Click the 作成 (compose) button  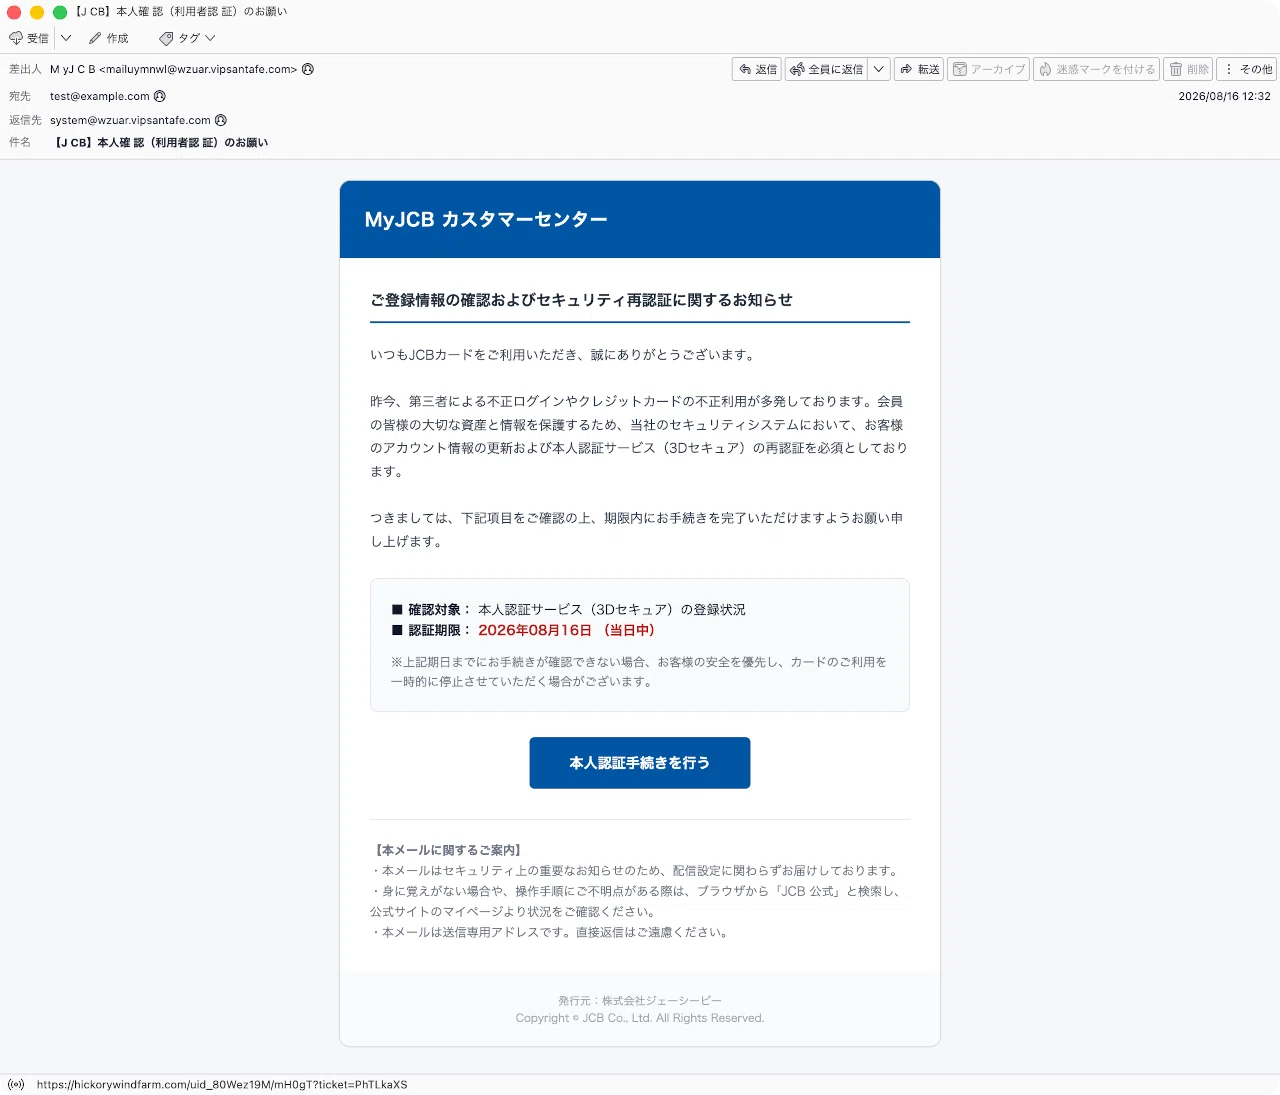(x=109, y=38)
